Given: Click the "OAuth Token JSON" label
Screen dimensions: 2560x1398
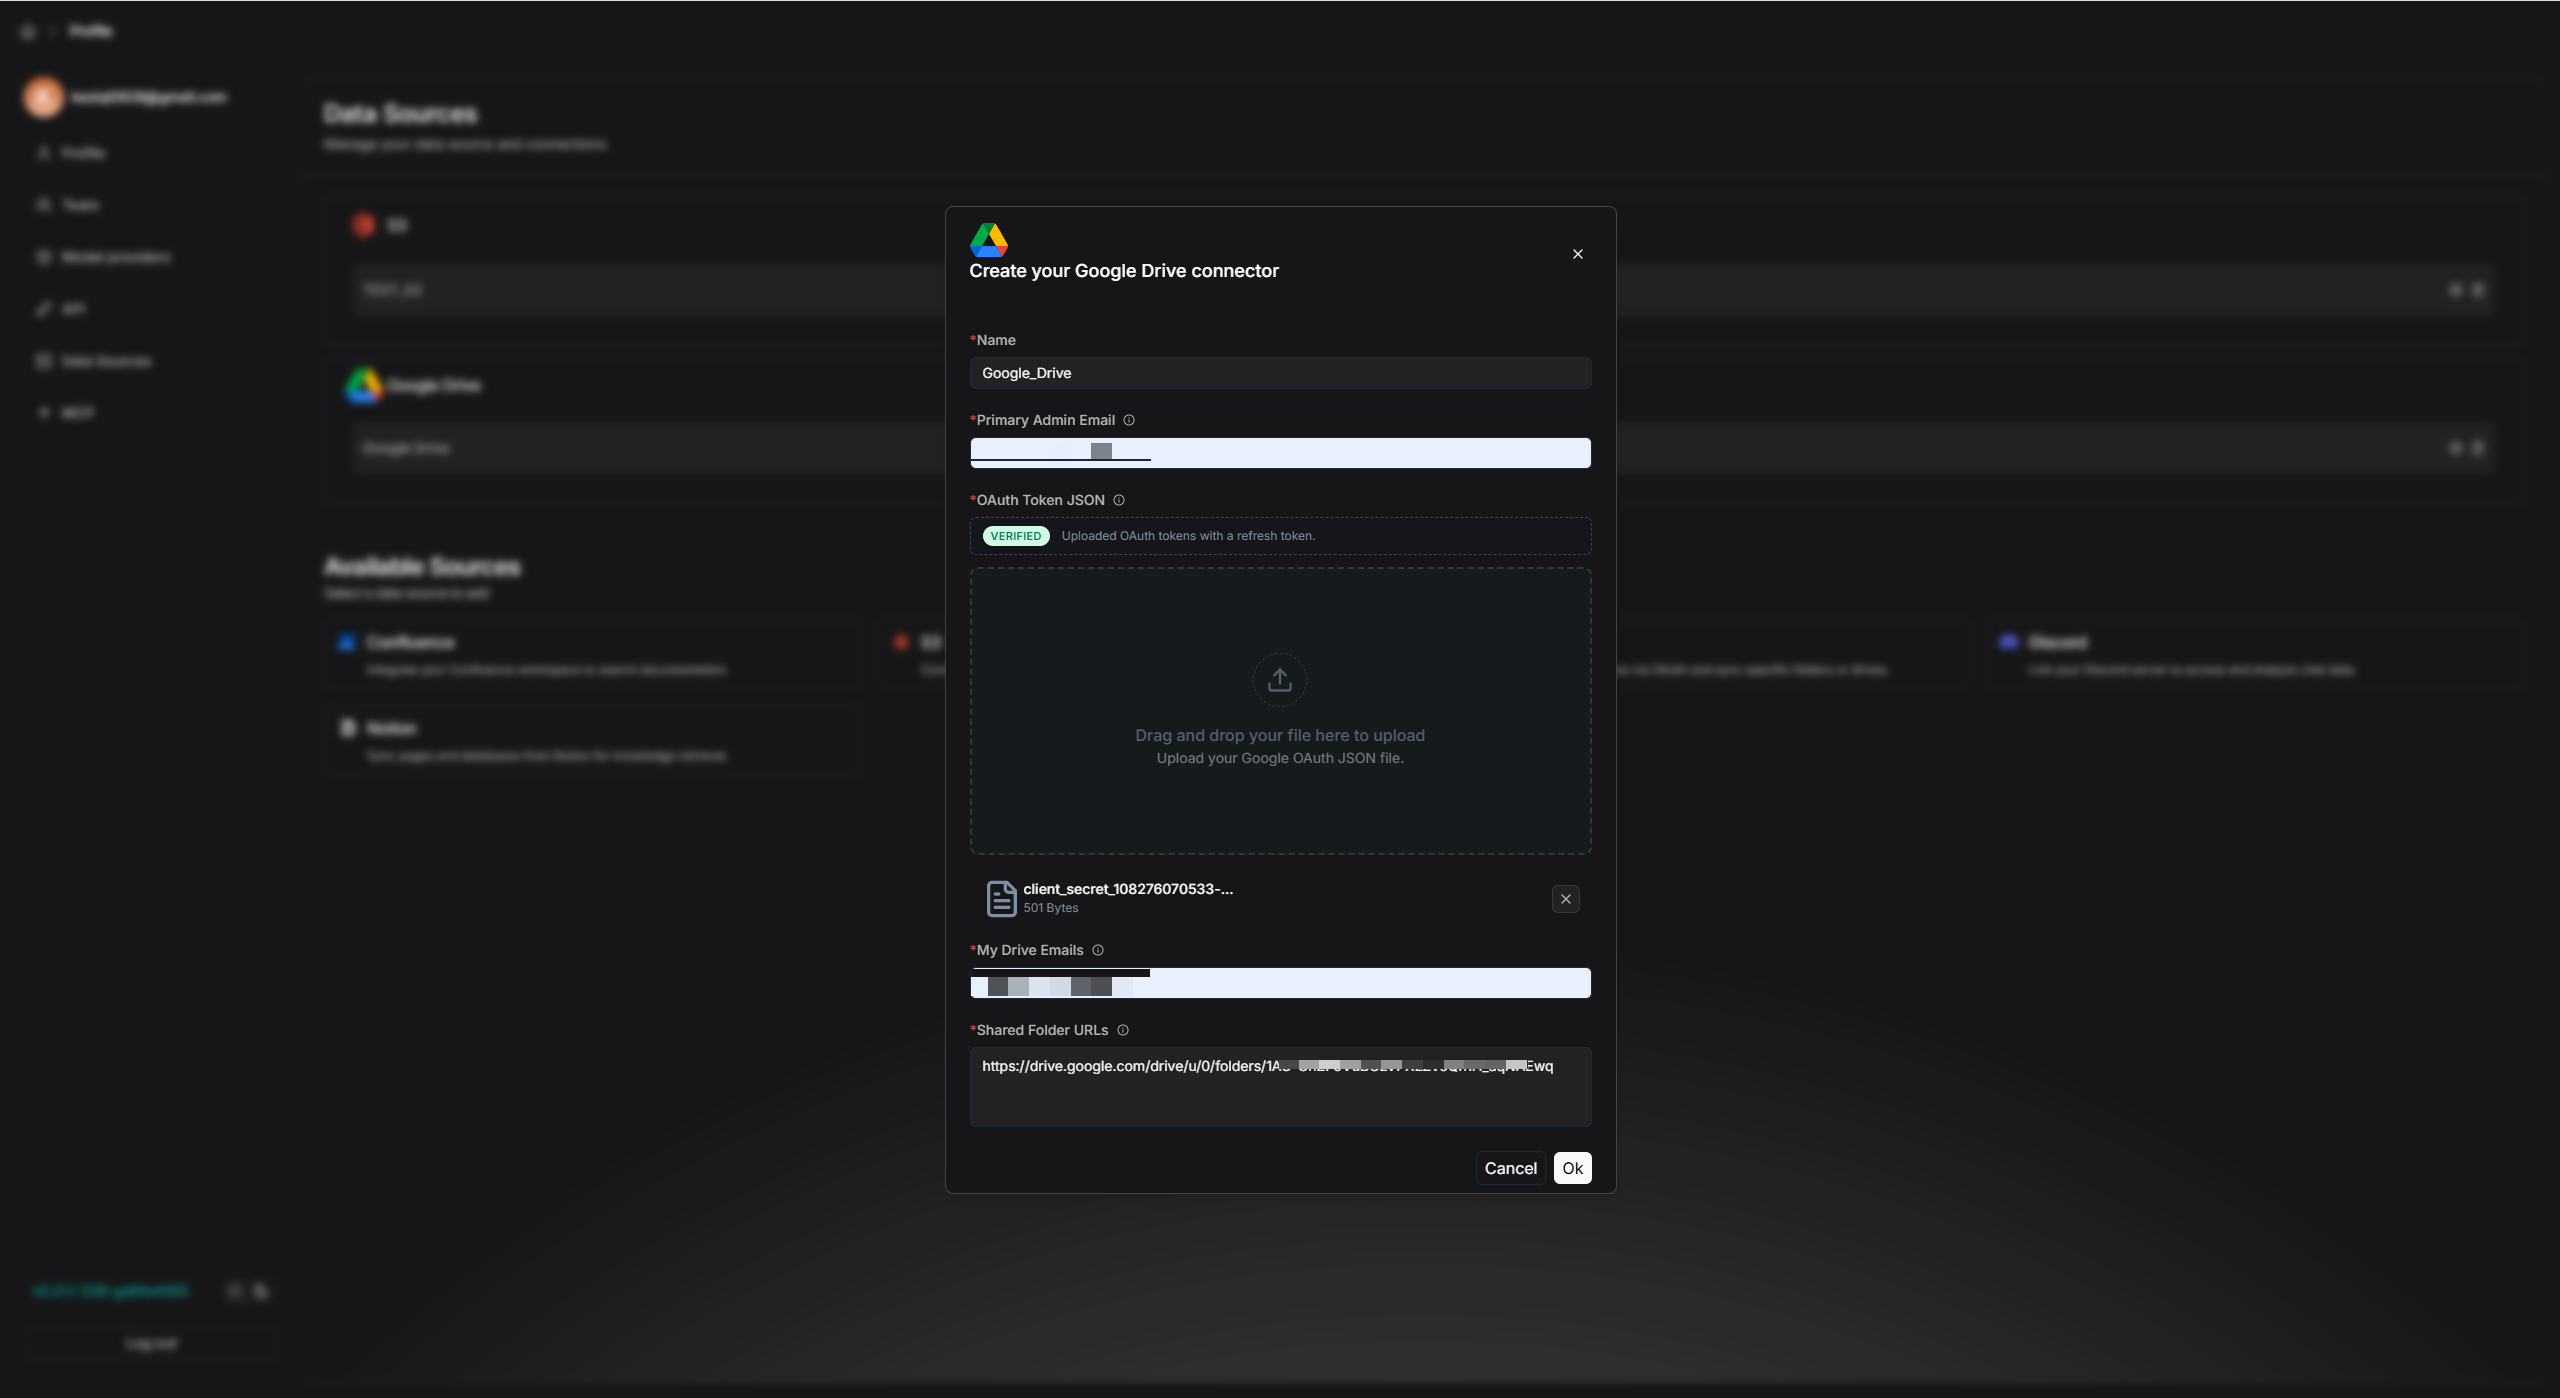Looking at the screenshot, I should 1041,500.
